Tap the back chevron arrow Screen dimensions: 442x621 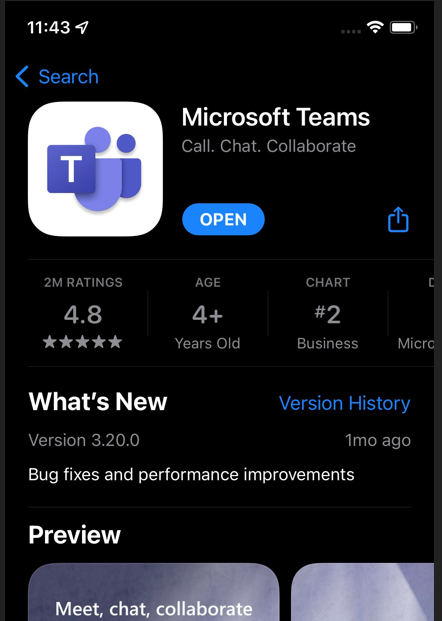tap(22, 76)
